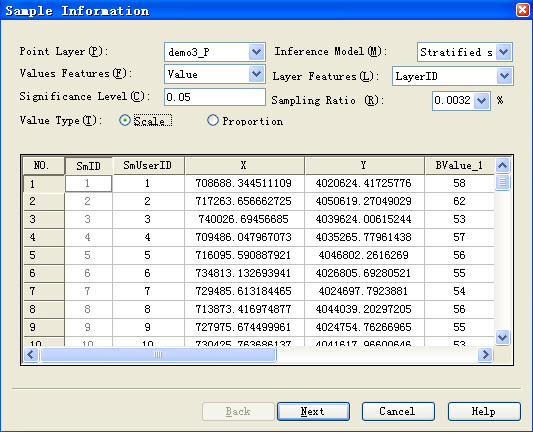Click X cell 717263.656662725
Image resolution: width=533 pixels, height=435 pixels.
[x=244, y=202]
